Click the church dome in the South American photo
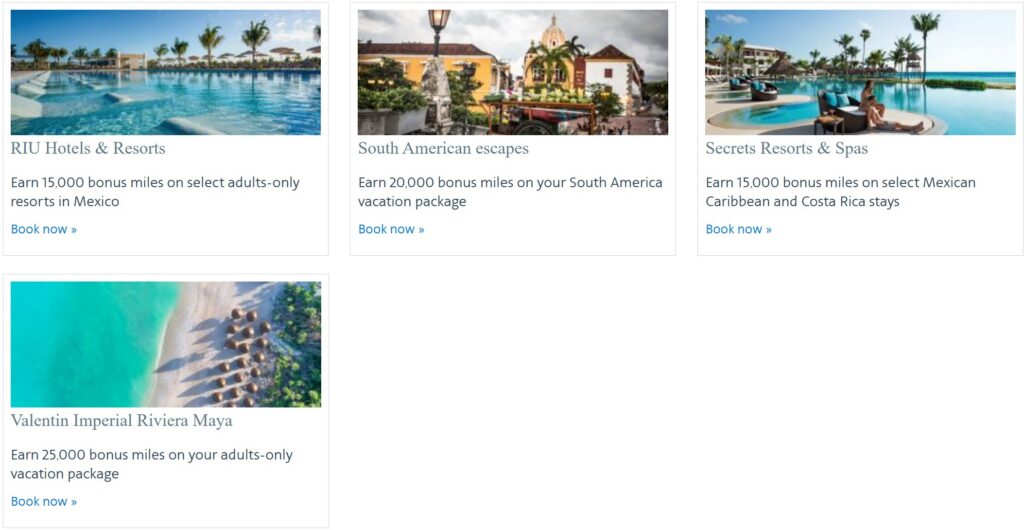The height and width of the screenshot is (530, 1024). pyautogui.click(x=553, y=33)
